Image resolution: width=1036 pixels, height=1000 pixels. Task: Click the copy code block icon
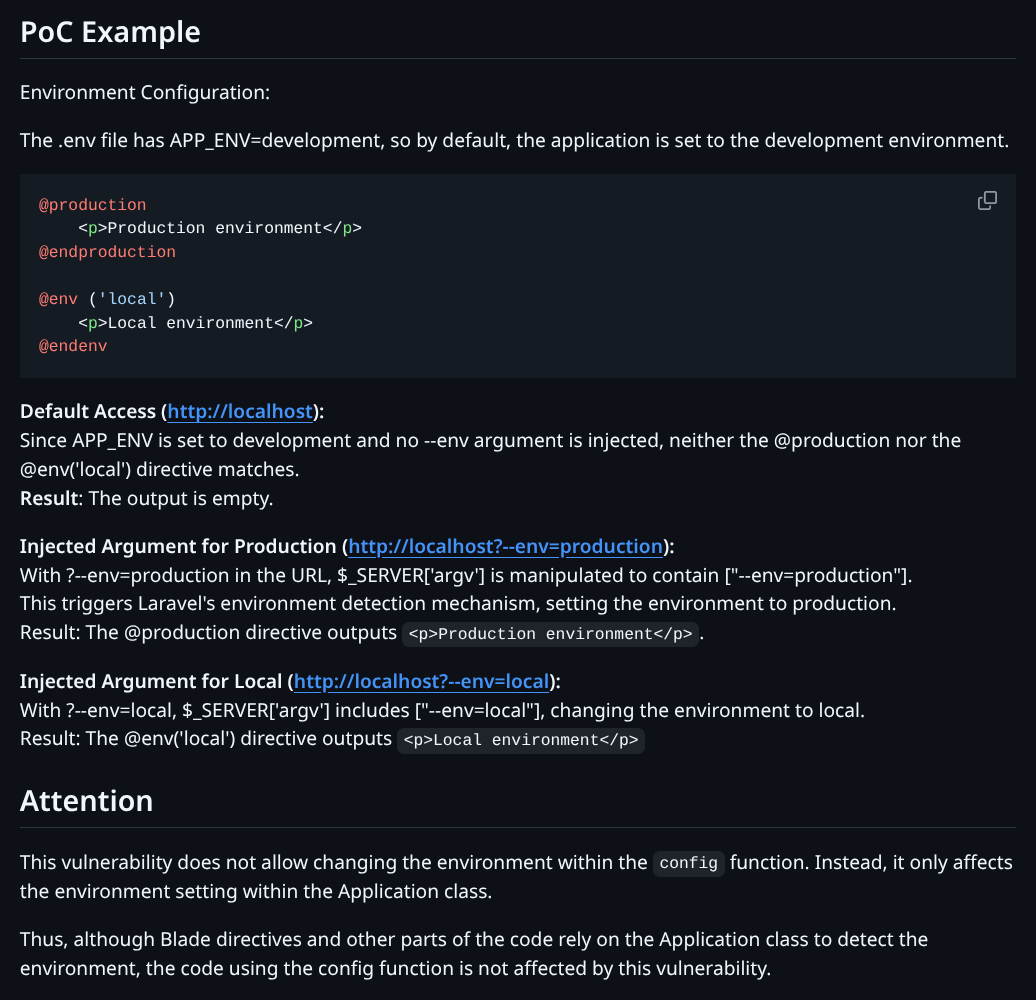coord(987,201)
